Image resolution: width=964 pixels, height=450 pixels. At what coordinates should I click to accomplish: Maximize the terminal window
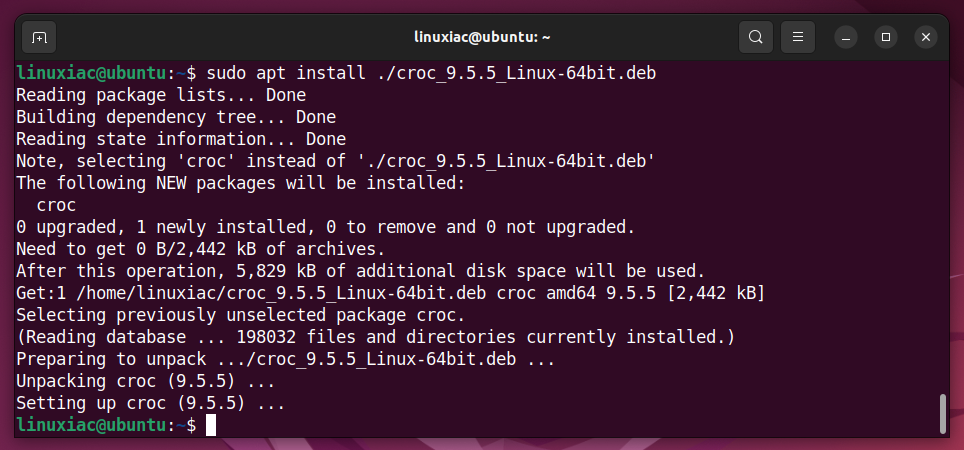tap(886, 38)
